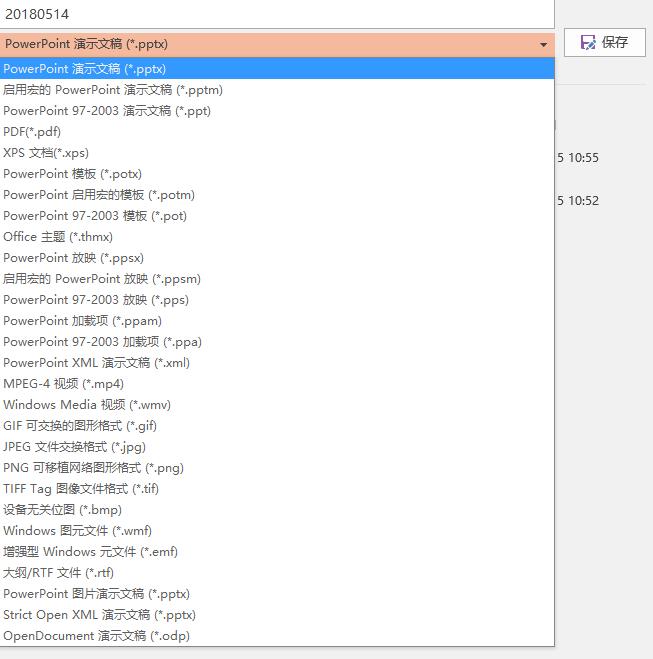Choose PowerPoint 模板 (*.potx)

[277, 174]
